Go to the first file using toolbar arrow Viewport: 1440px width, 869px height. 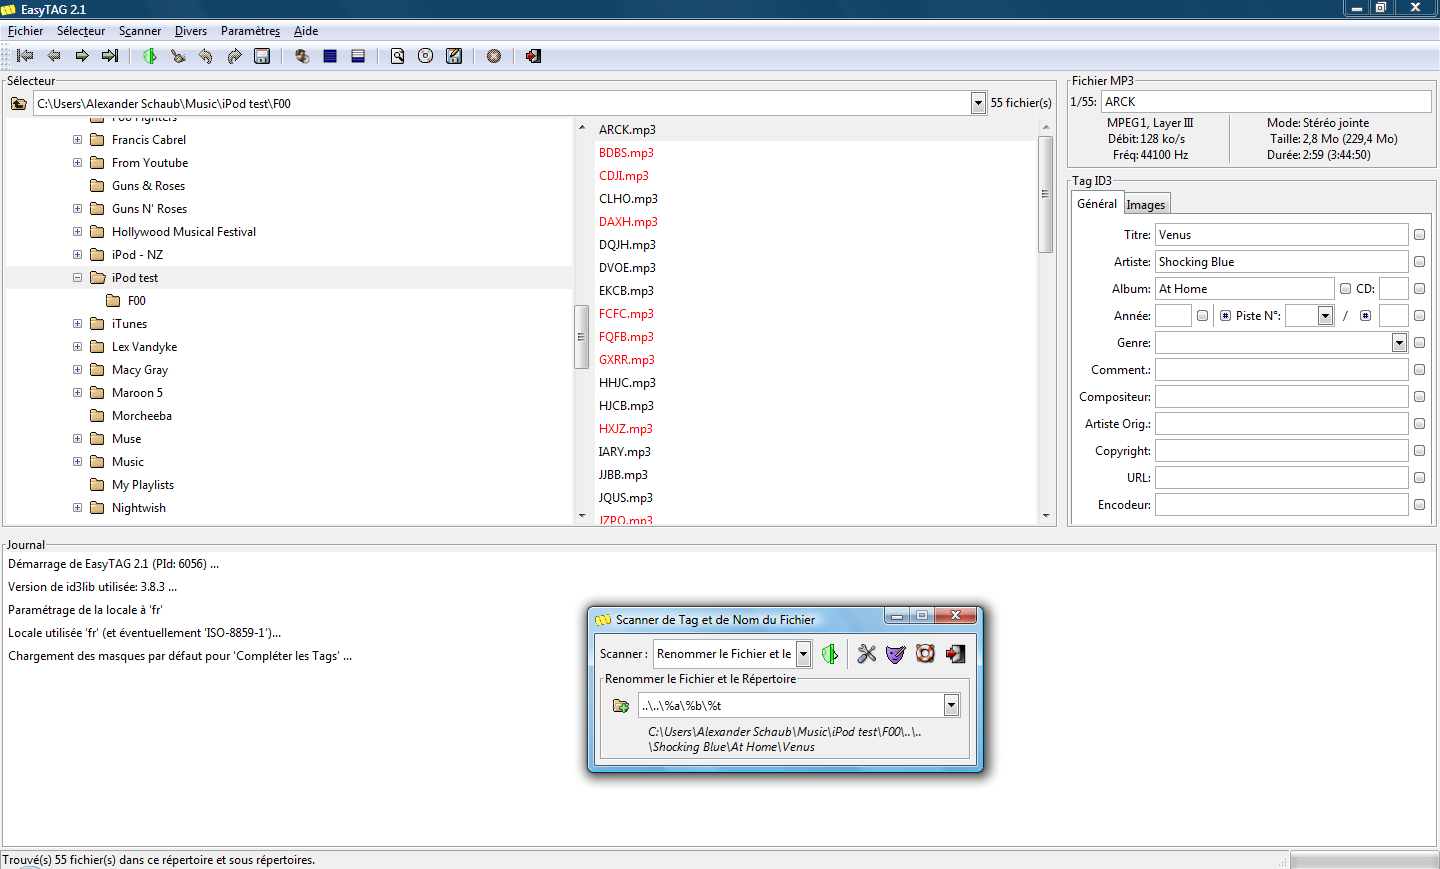(x=26, y=56)
